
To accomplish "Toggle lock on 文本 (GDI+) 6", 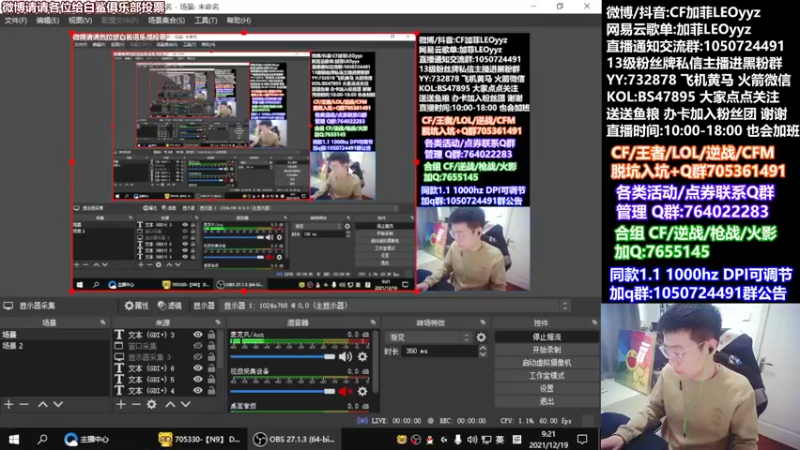I will (x=211, y=368).
